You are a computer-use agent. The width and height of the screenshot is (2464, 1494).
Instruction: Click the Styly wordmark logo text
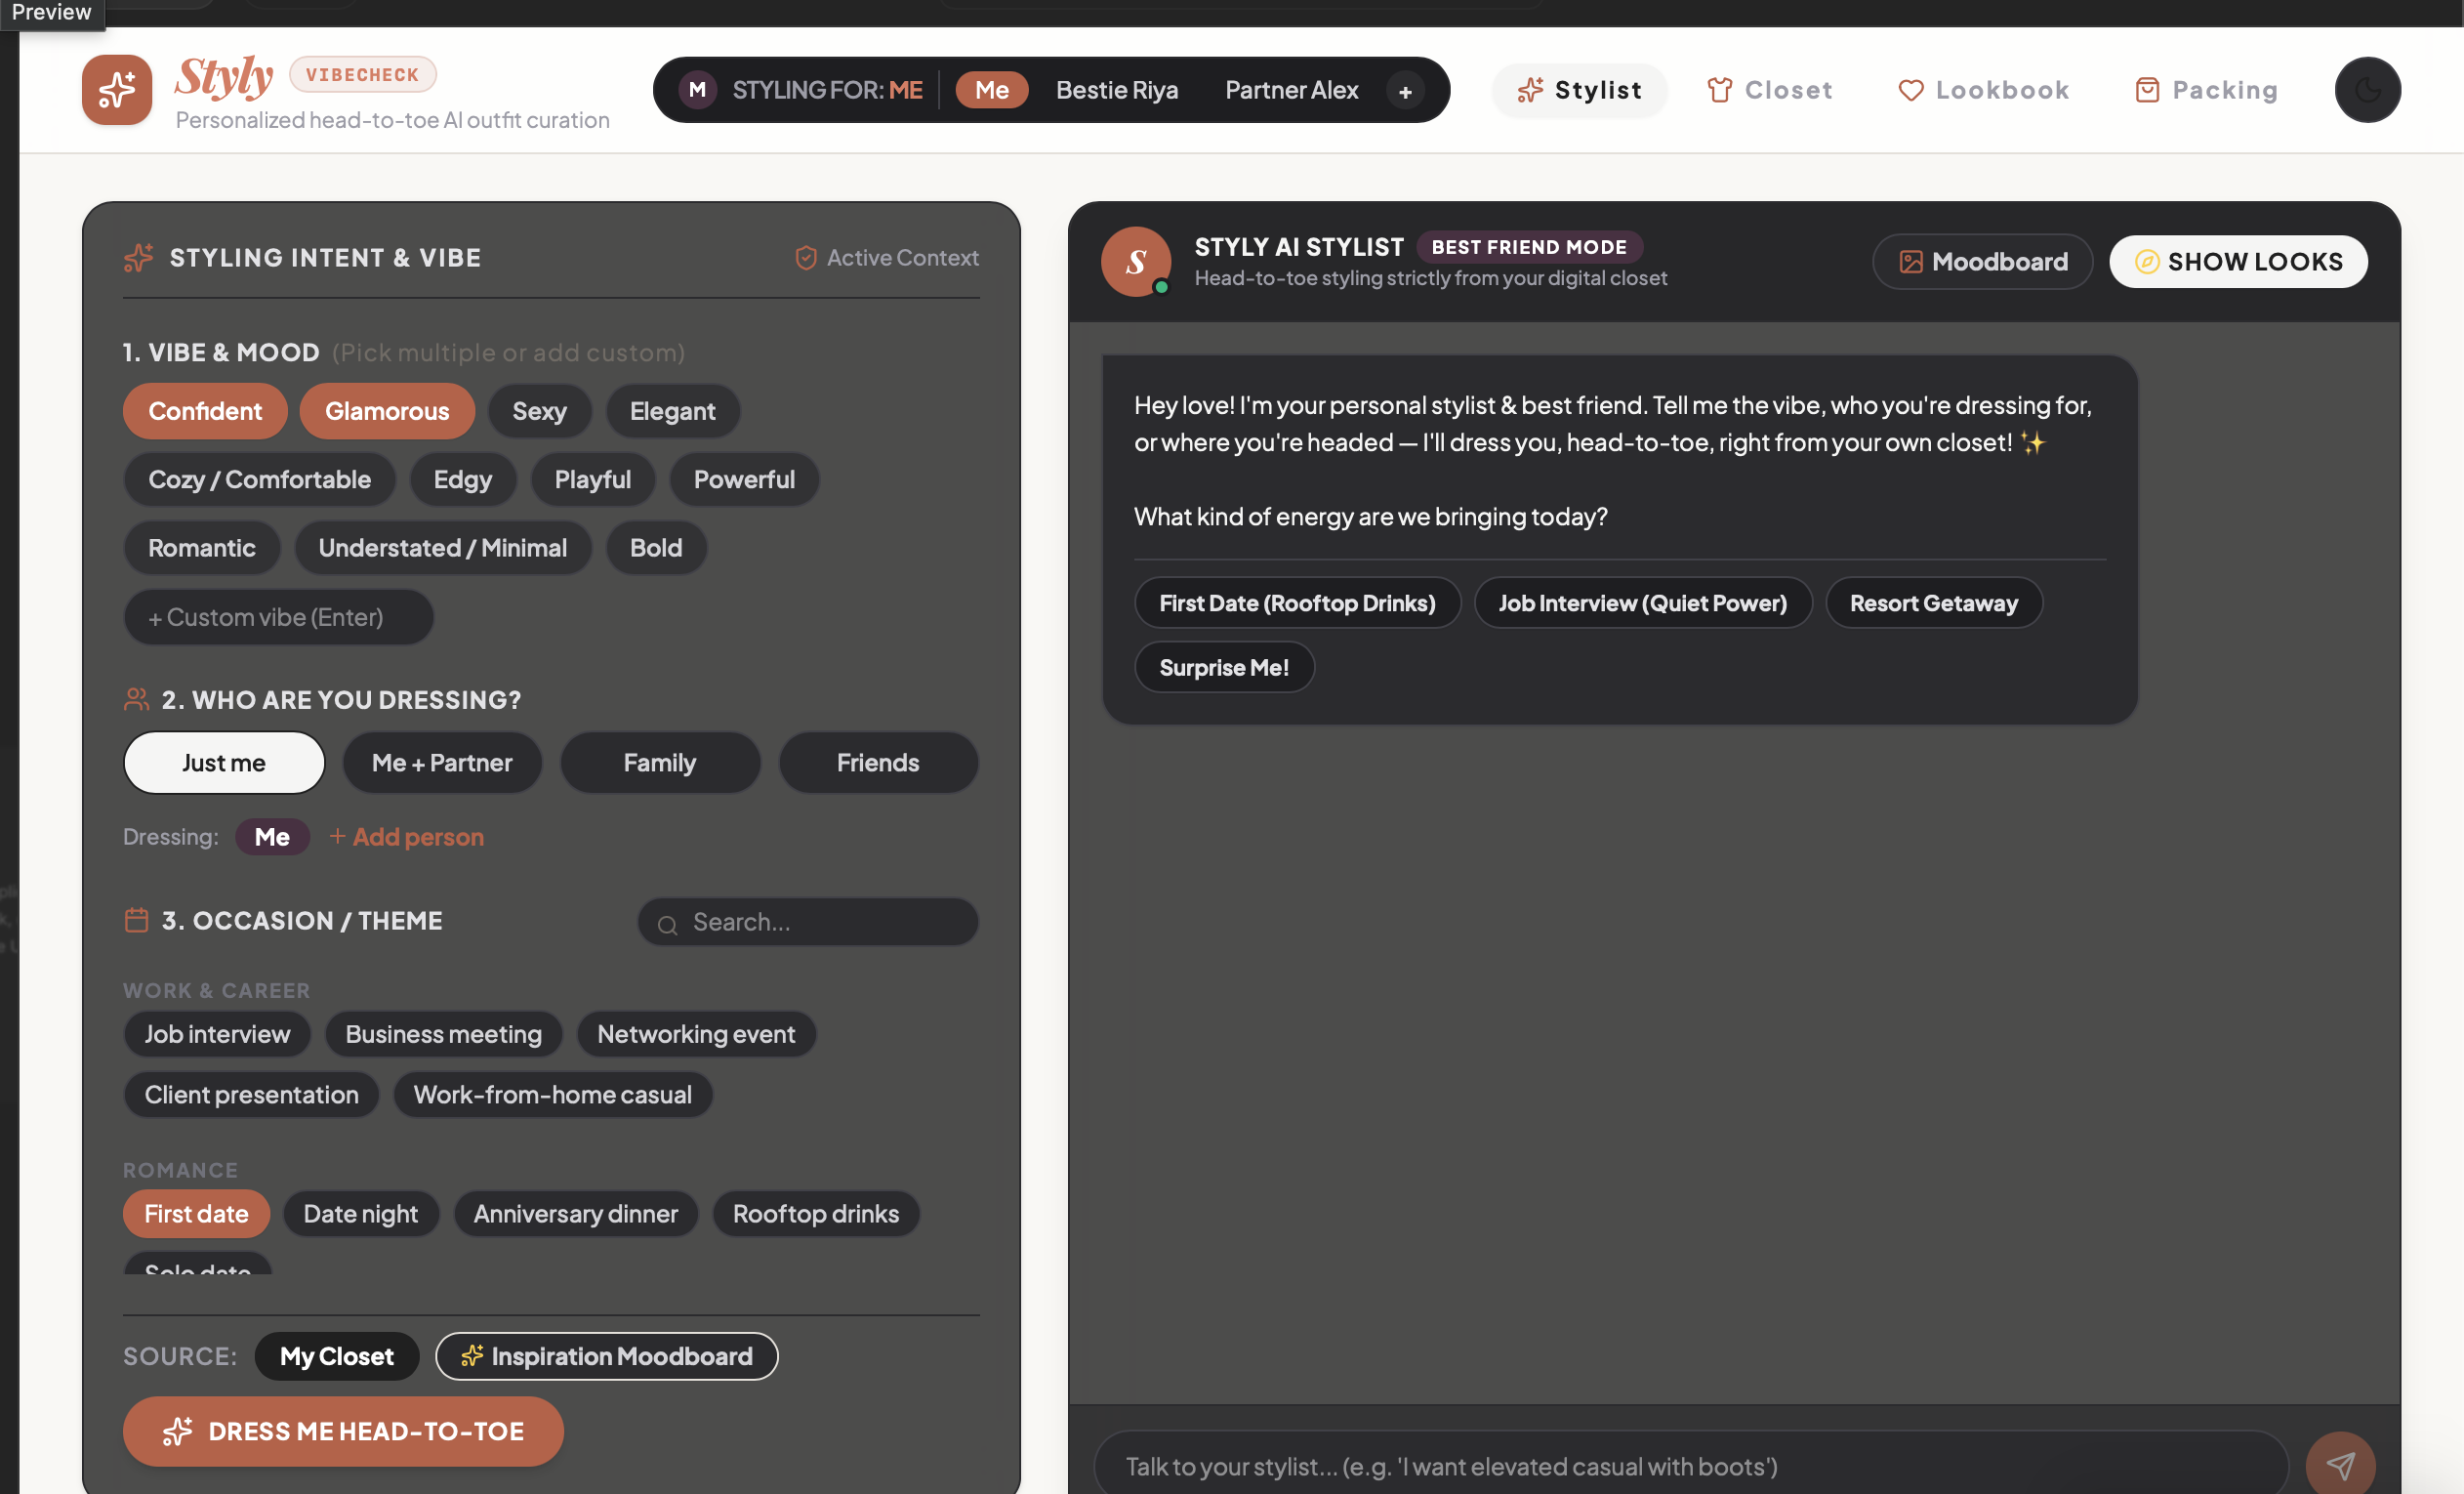coord(225,76)
